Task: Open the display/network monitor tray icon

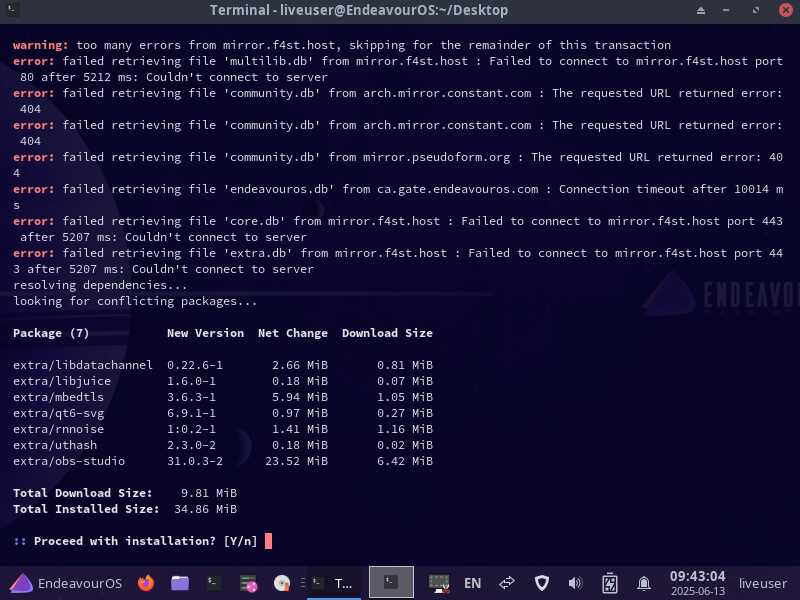Action: pos(439,583)
